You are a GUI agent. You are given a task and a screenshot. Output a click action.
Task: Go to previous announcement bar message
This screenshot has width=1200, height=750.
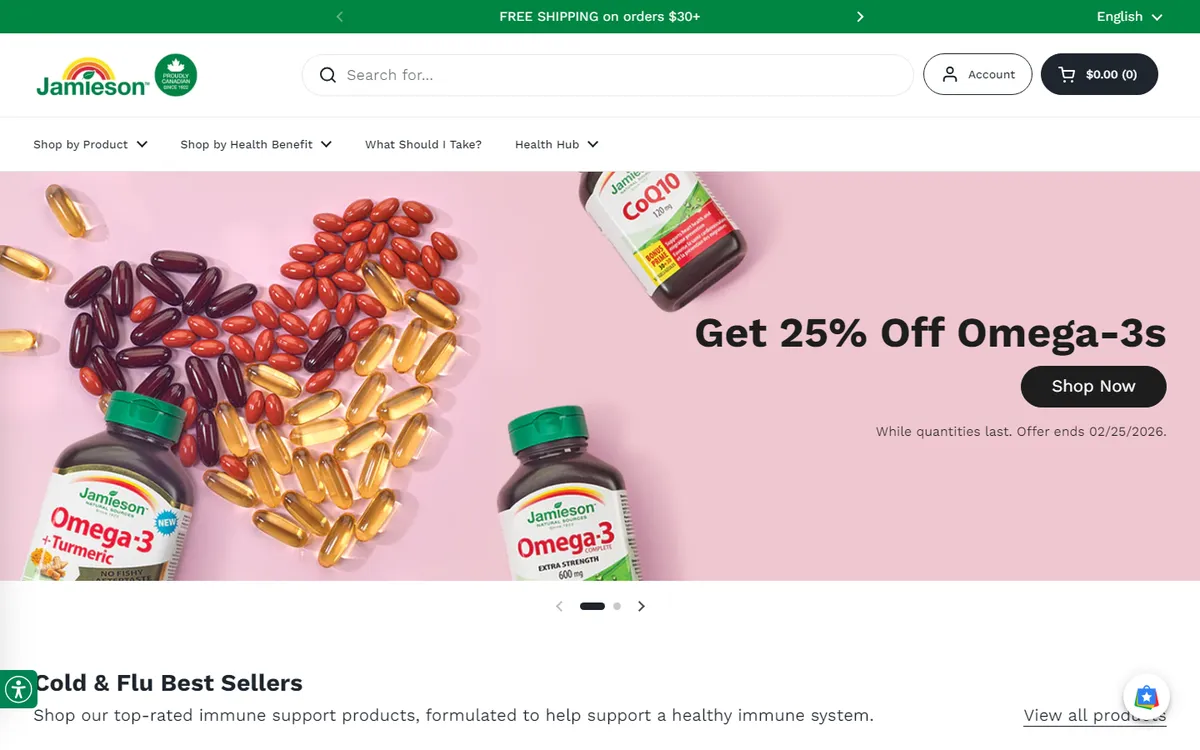tap(340, 17)
